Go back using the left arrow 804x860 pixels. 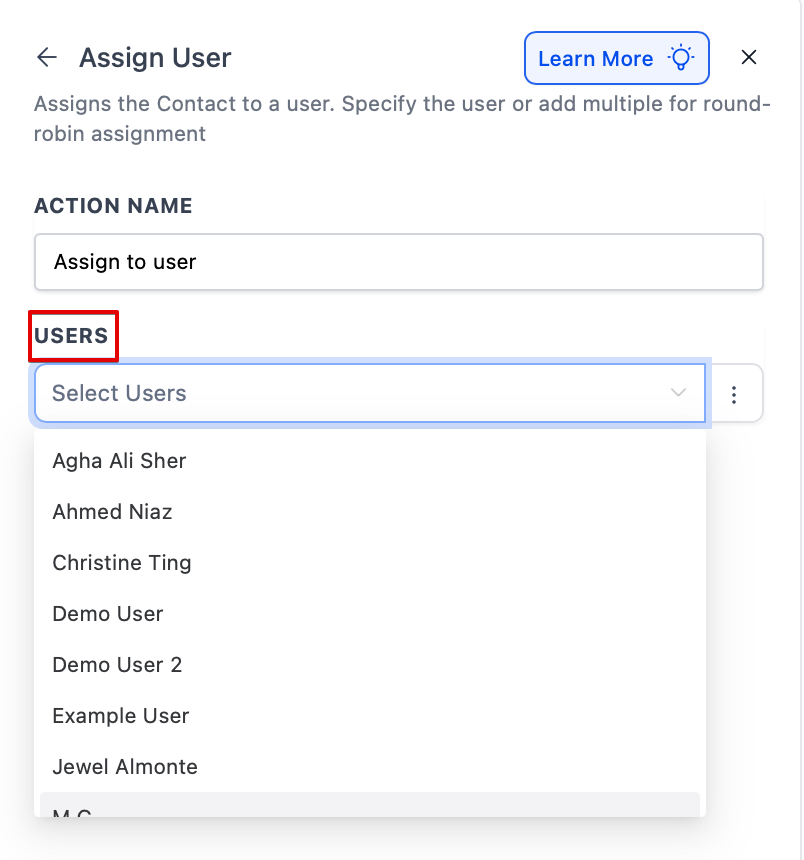(x=47, y=58)
